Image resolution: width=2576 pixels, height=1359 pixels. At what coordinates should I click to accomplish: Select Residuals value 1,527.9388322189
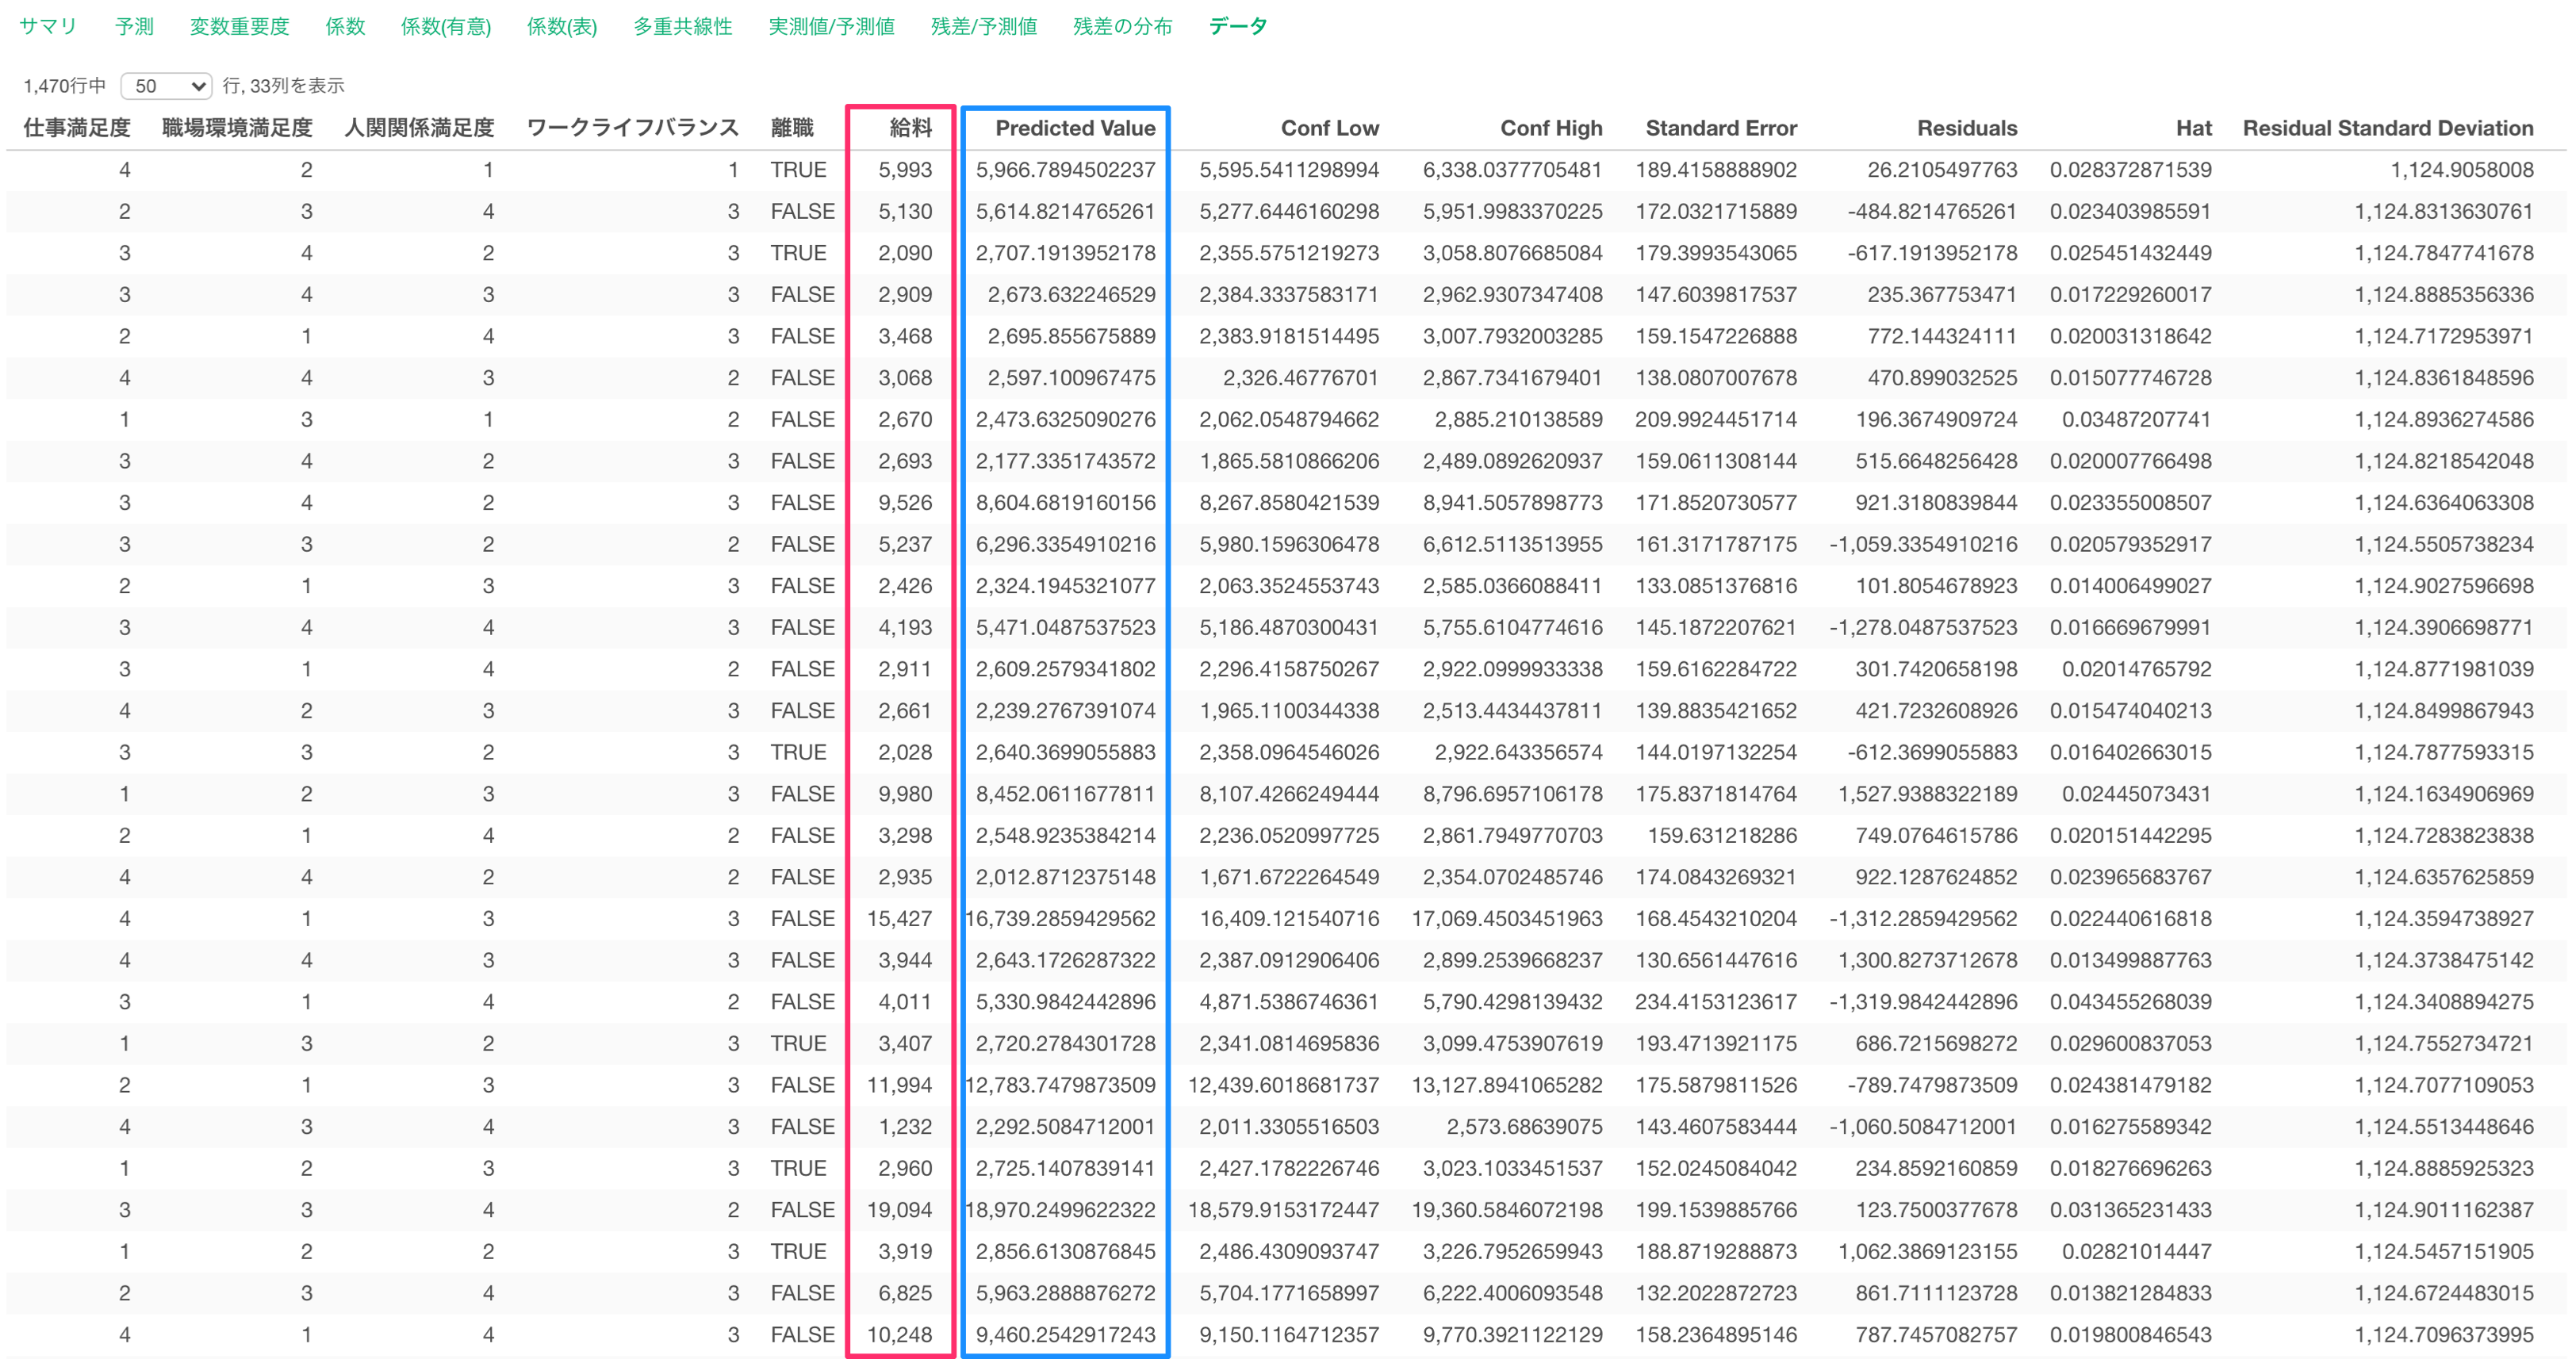click(1927, 793)
